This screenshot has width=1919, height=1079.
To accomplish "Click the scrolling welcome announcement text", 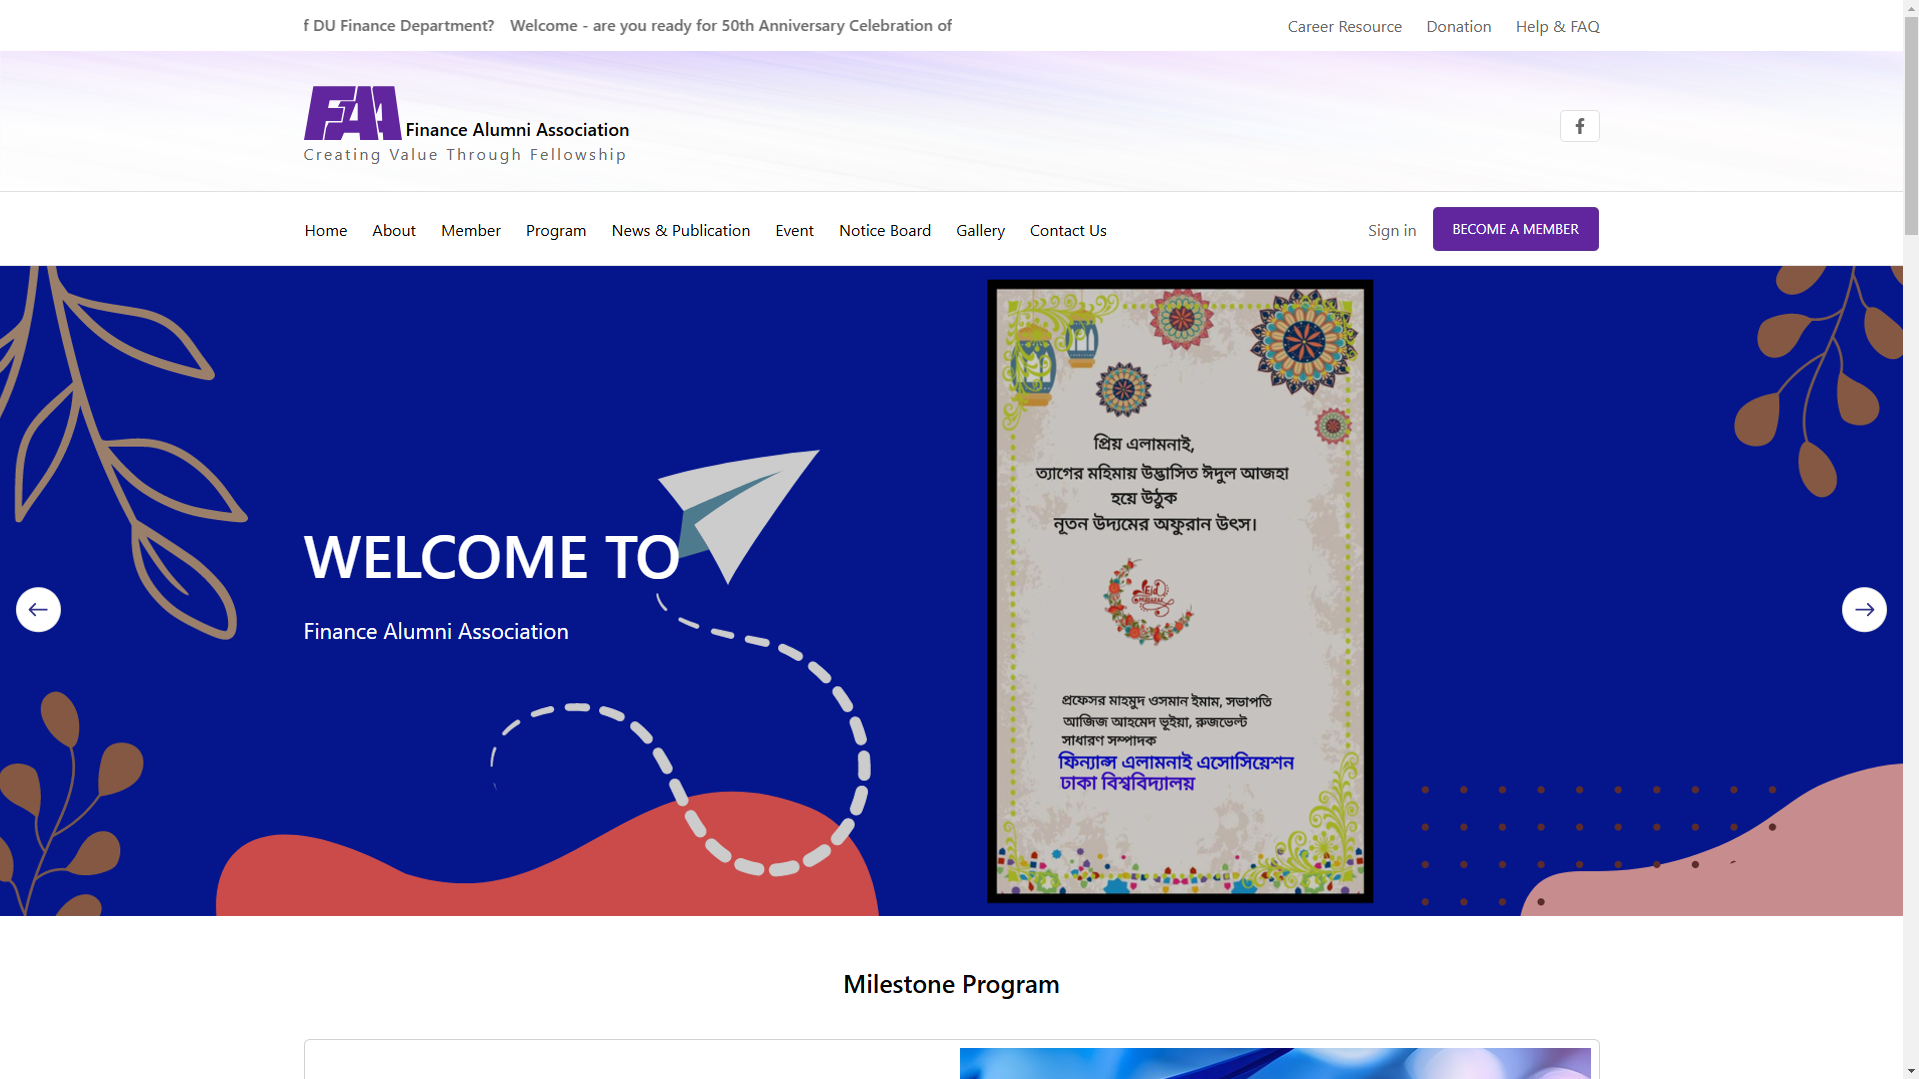I will [628, 25].
